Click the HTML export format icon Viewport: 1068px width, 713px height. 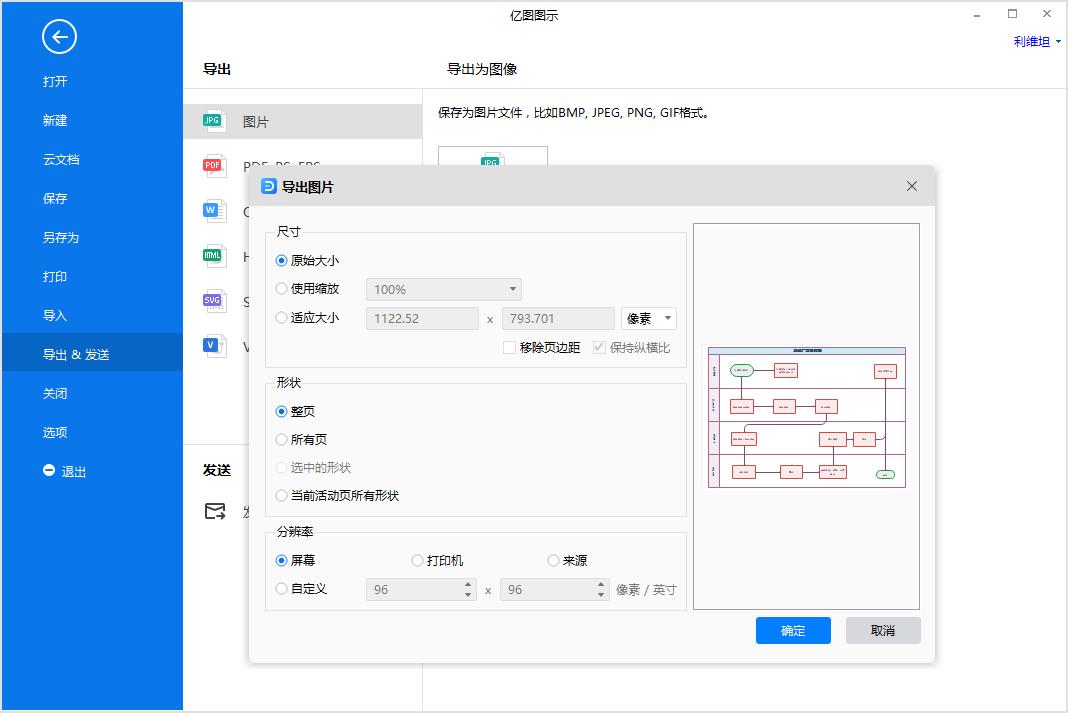click(213, 257)
